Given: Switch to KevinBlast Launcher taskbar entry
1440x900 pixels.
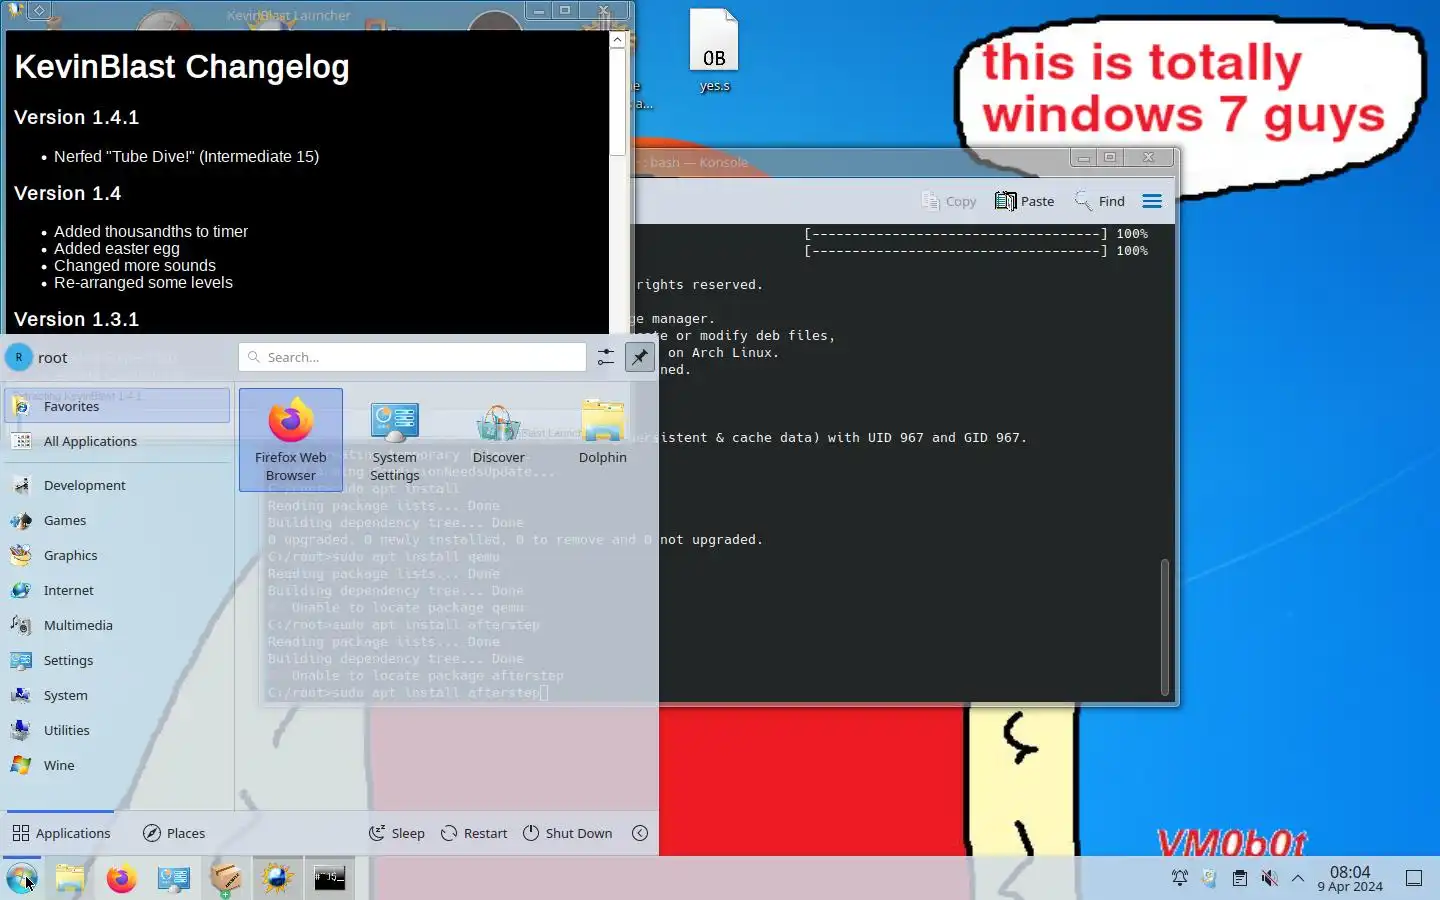Looking at the screenshot, I should pyautogui.click(x=278, y=878).
